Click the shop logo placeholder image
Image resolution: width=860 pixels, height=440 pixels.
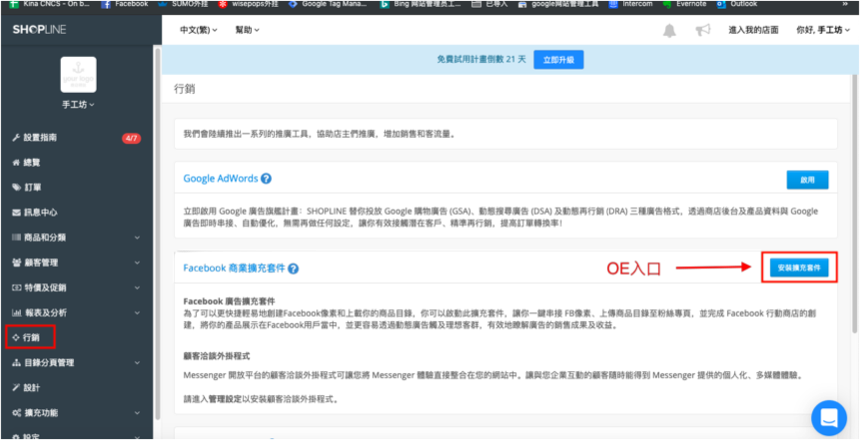pos(78,75)
